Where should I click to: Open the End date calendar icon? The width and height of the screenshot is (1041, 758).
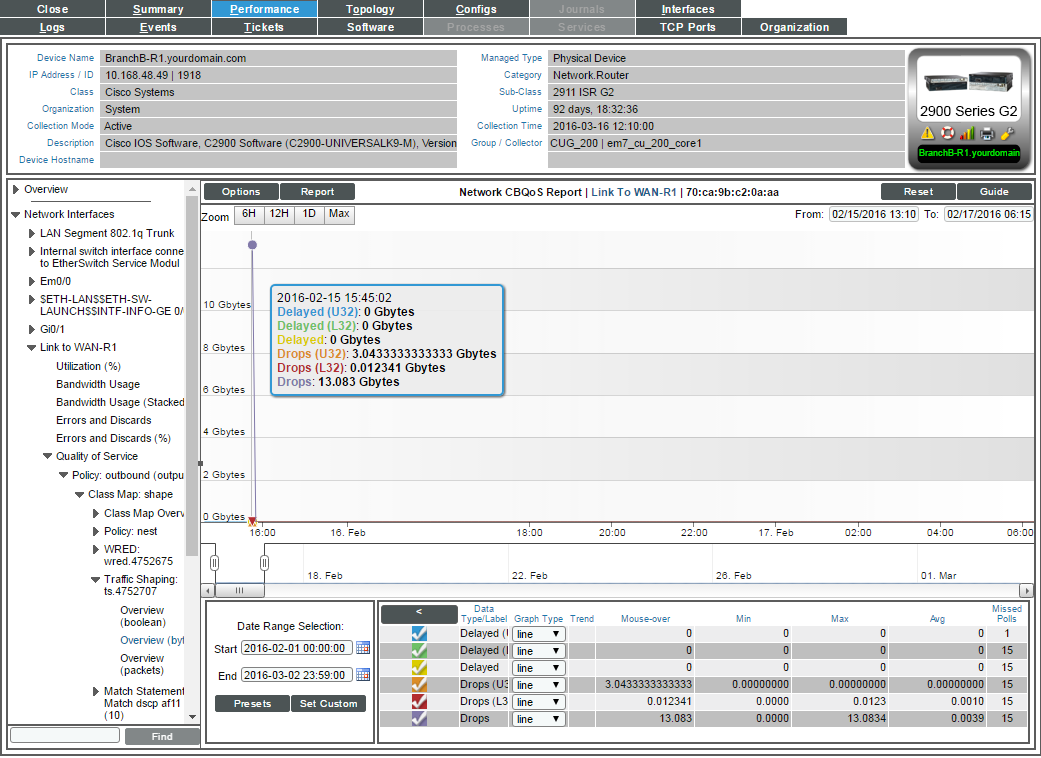coord(362,675)
